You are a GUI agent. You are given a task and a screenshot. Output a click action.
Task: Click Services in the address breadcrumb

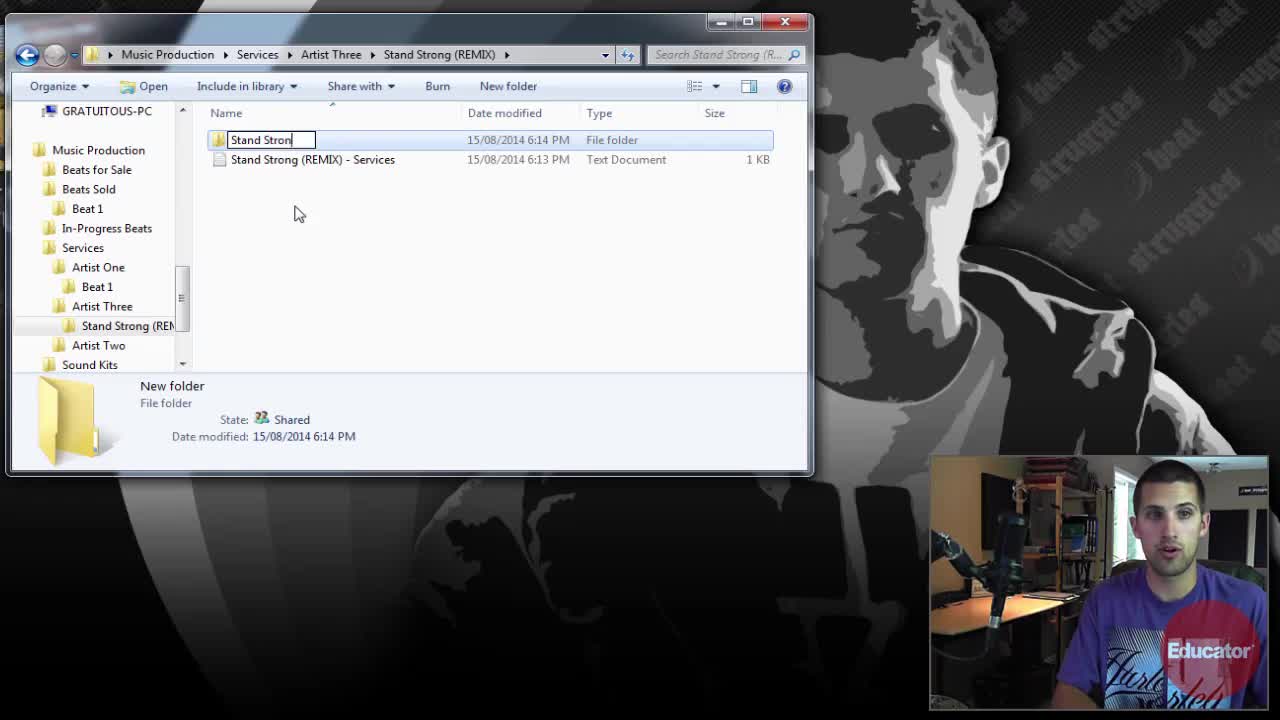257,55
